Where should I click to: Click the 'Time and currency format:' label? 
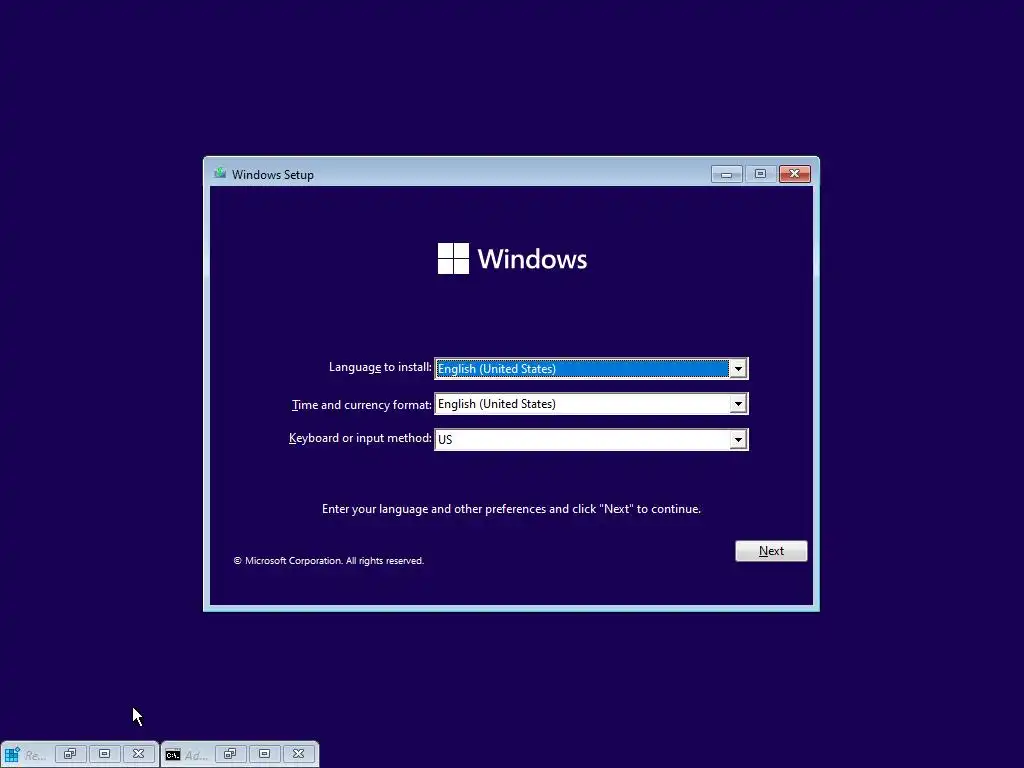click(x=362, y=405)
